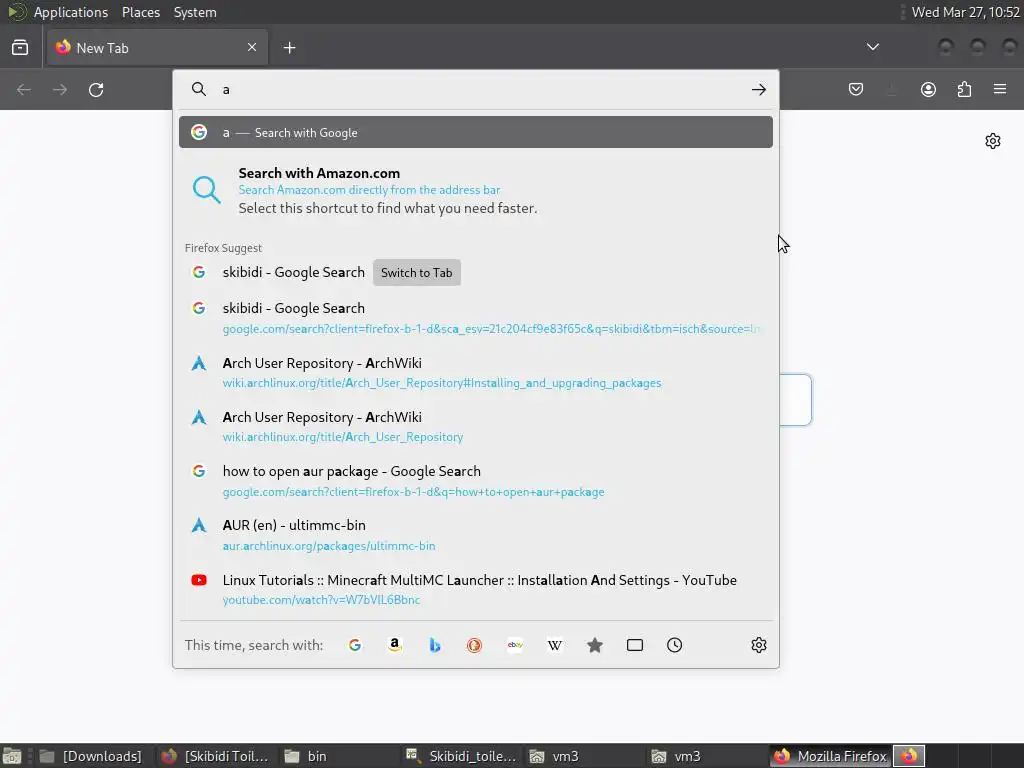Open the Firefox hamburger menu
This screenshot has width=1024, height=768.
pyautogui.click(x=1000, y=89)
